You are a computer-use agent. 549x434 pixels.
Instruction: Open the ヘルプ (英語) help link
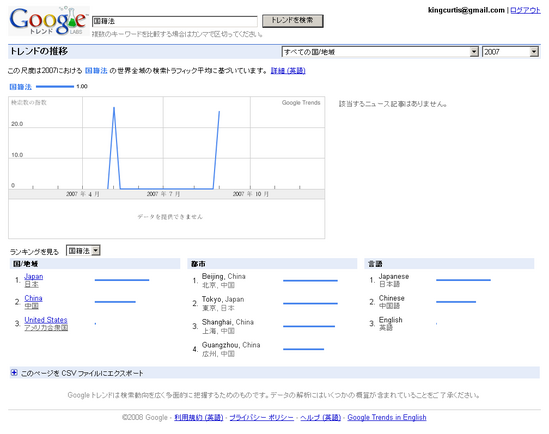(320, 418)
